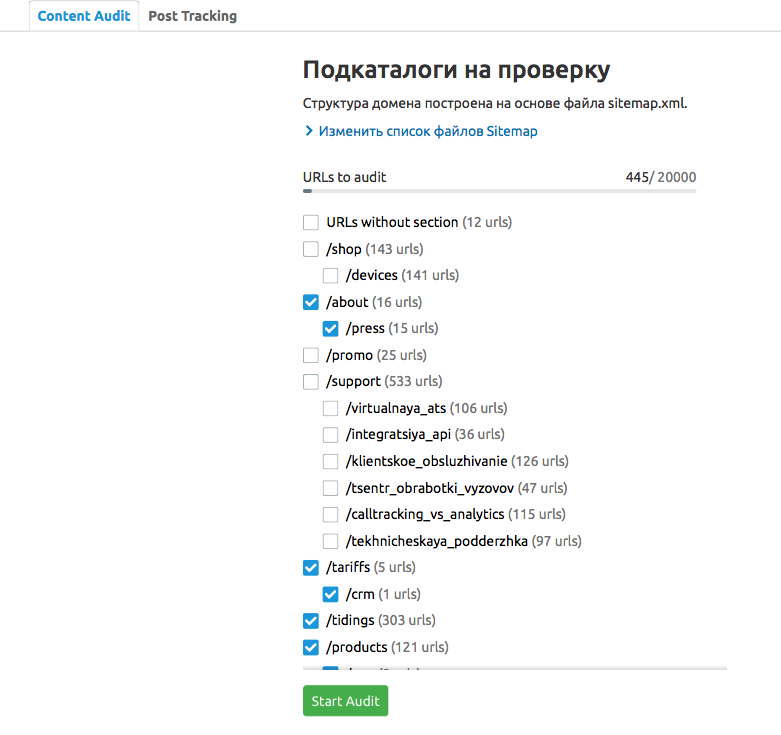The width and height of the screenshot is (781, 735).
Task: Click the URLs to audit progress bar
Action: 499,190
